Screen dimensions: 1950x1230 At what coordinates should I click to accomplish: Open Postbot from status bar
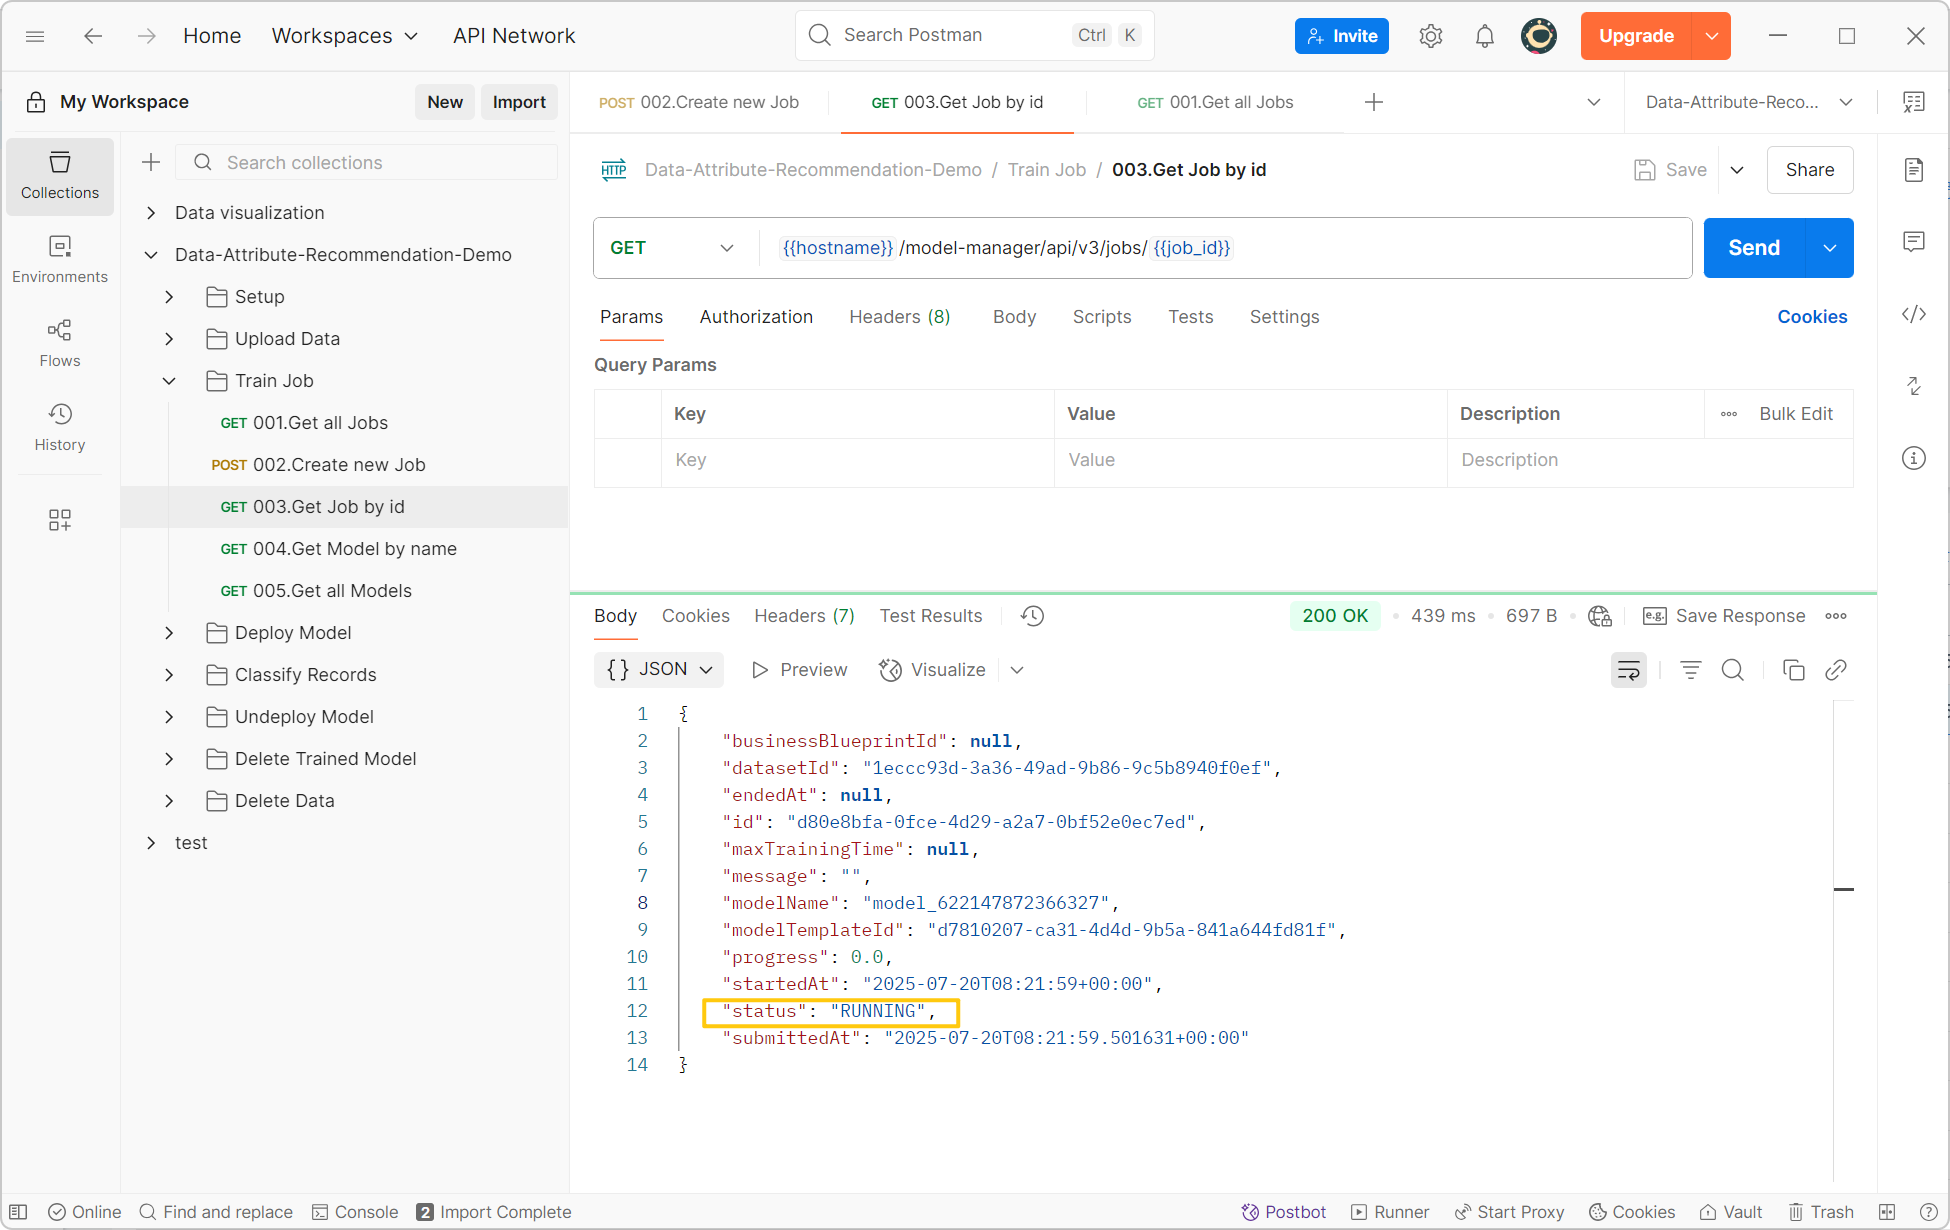point(1284,1212)
